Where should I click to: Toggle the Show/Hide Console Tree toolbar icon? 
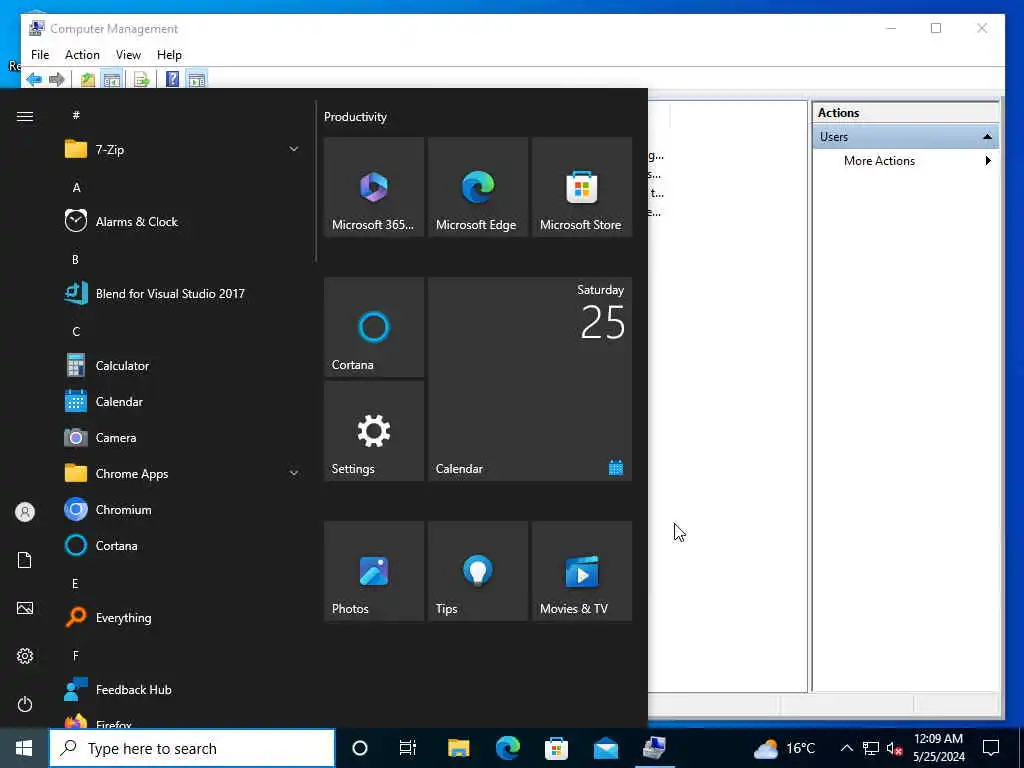tap(112, 80)
